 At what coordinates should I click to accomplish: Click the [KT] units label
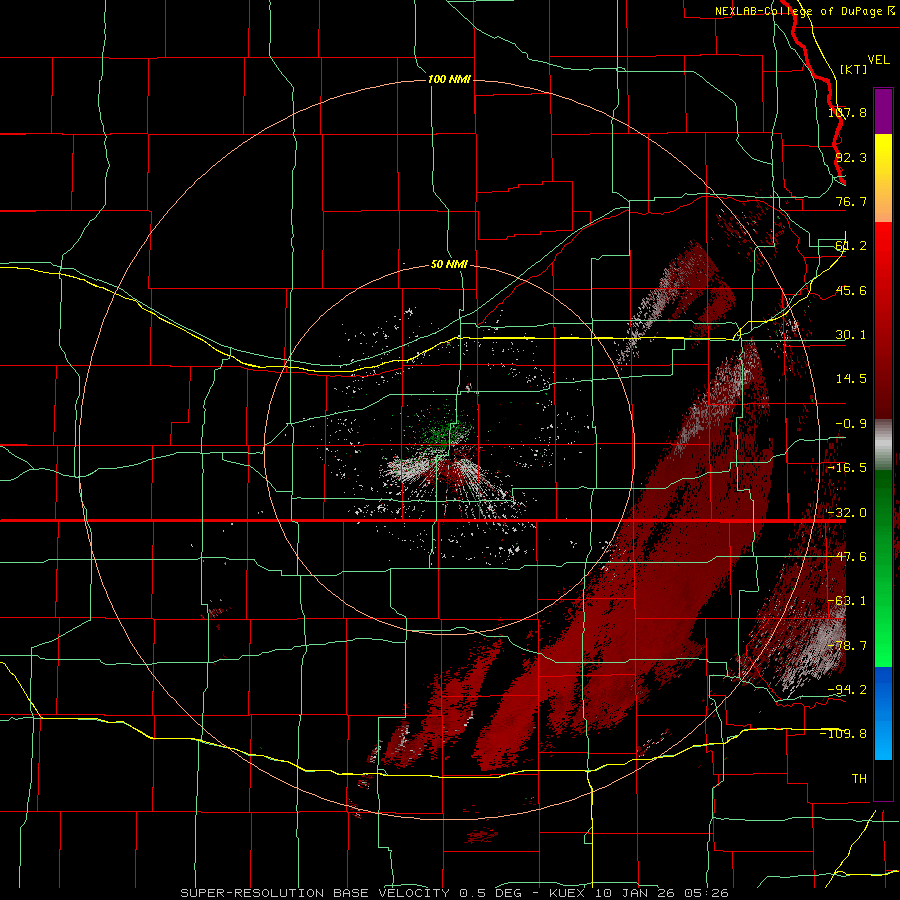[x=853, y=69]
